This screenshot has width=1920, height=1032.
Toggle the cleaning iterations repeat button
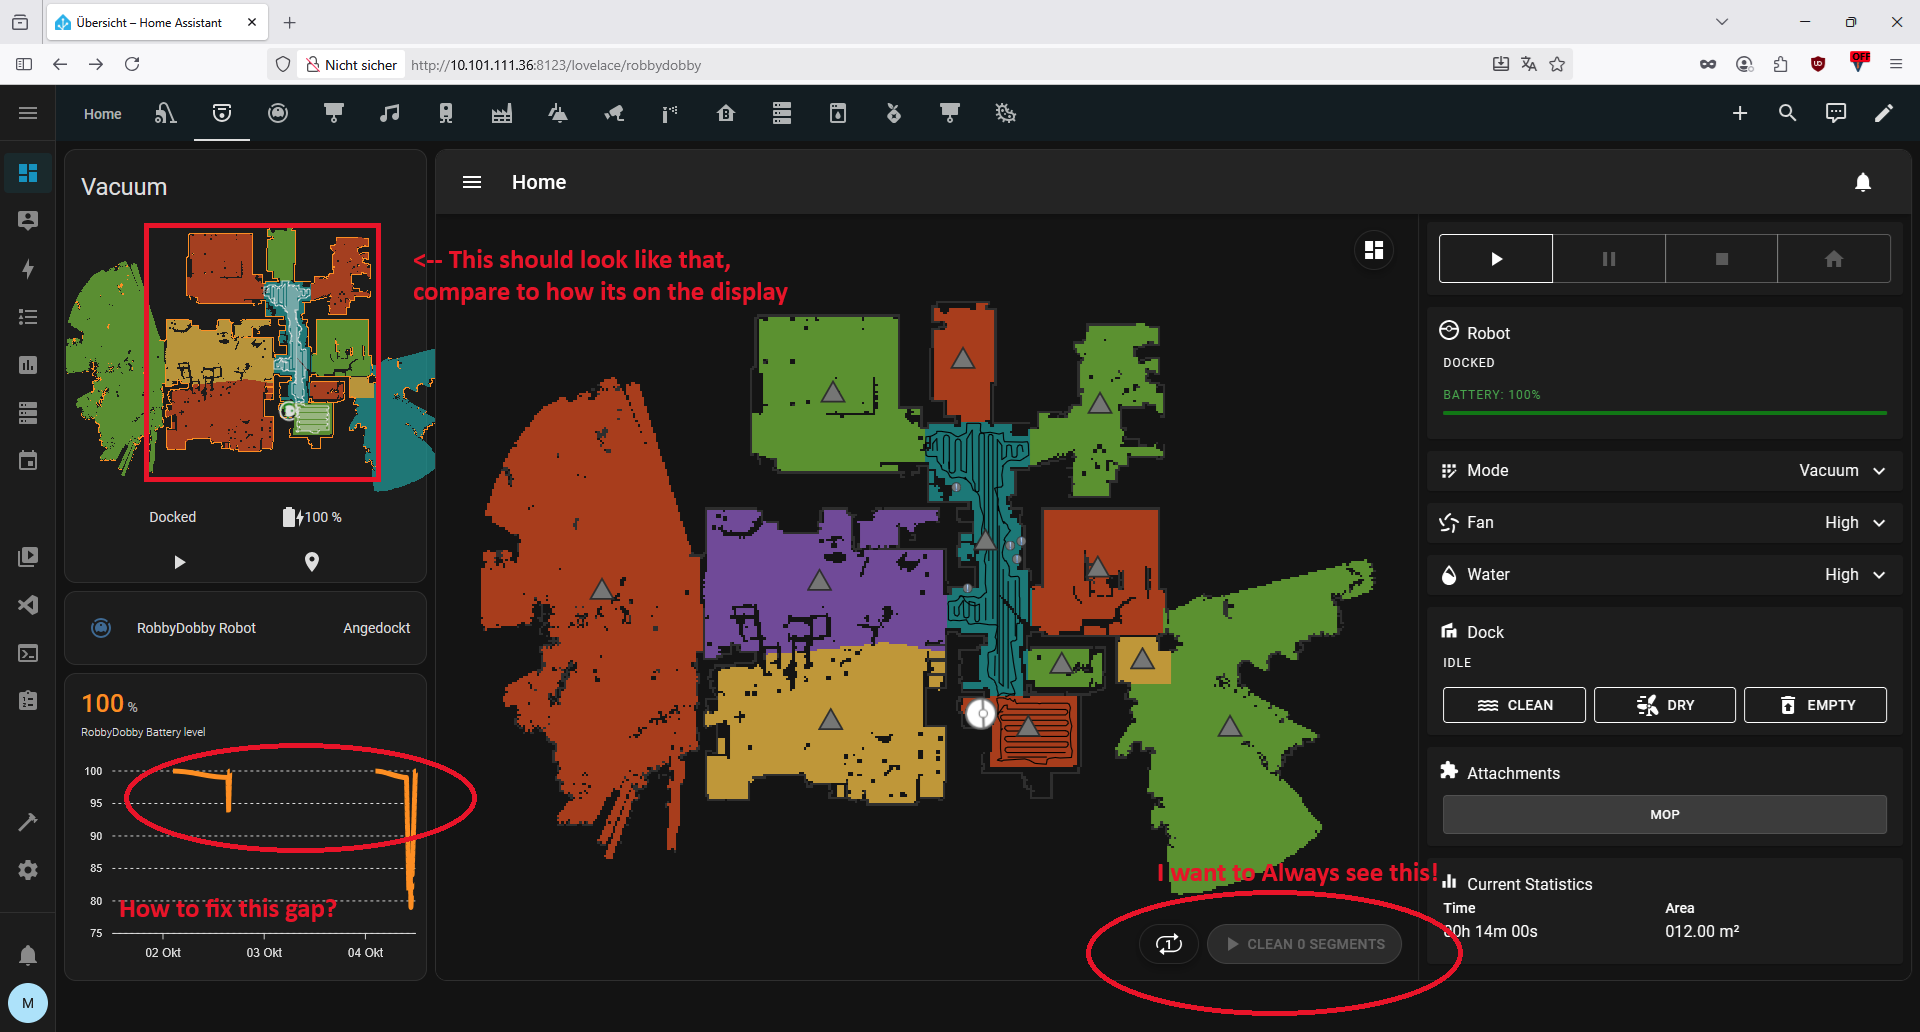pyautogui.click(x=1168, y=944)
